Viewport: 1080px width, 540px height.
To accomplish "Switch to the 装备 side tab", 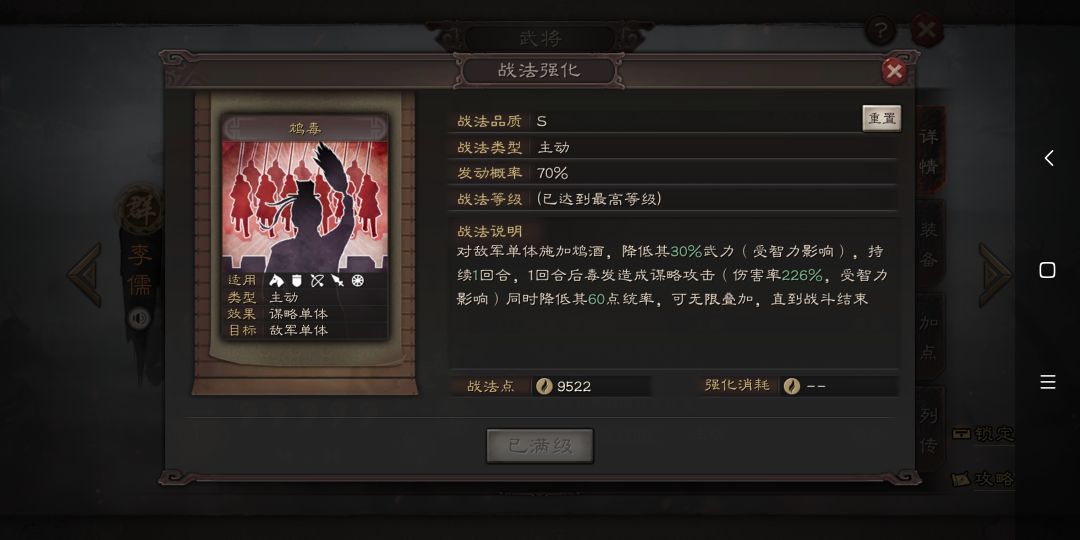I will [x=929, y=243].
